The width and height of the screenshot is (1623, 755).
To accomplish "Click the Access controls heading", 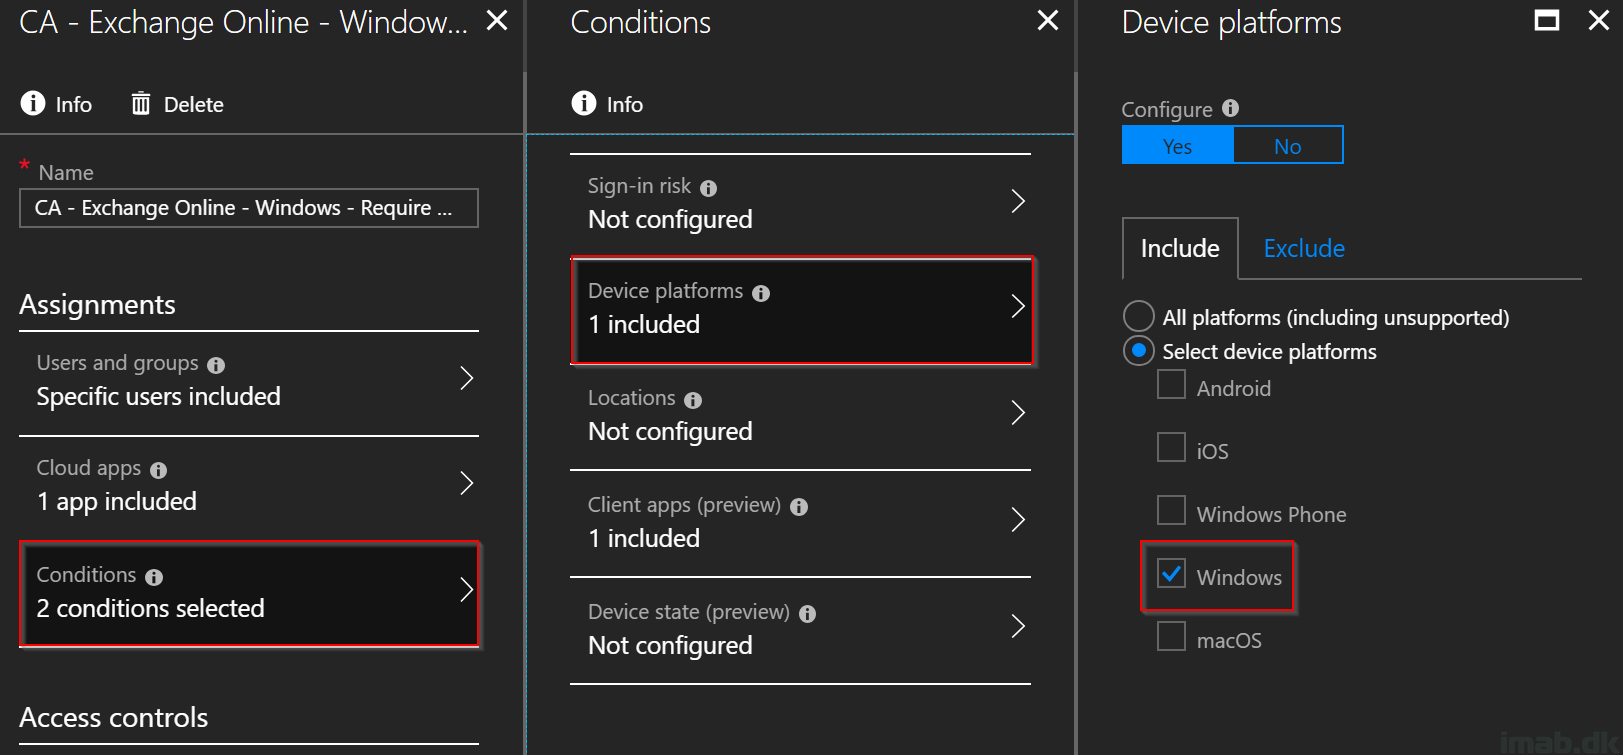I will (114, 717).
